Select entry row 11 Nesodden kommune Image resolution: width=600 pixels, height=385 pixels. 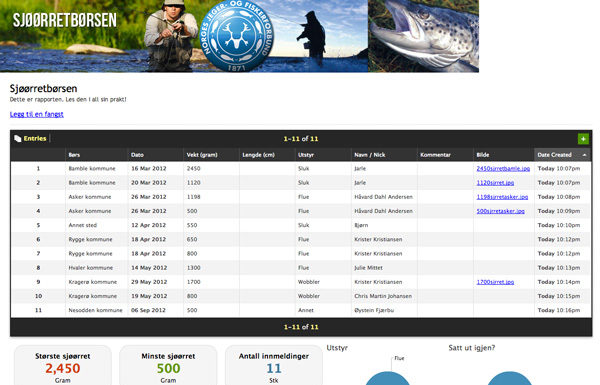pos(301,310)
